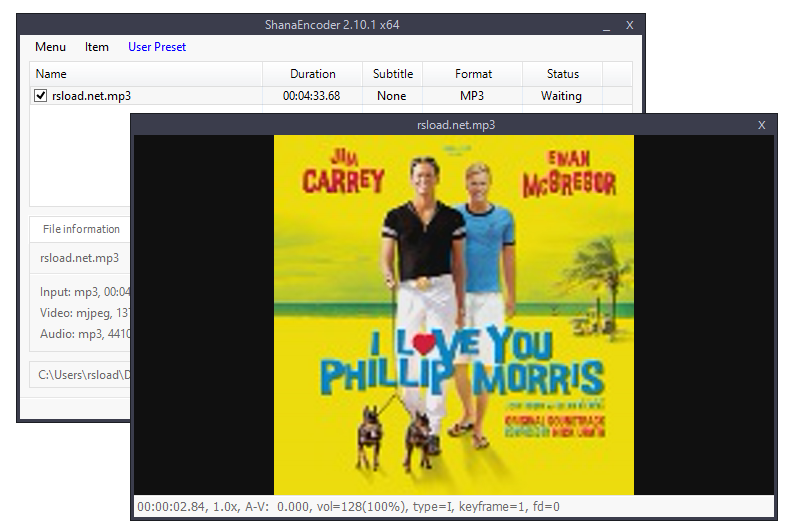Click the preview status bar playback time
Viewport: 796px width, 531px height.
(171, 507)
